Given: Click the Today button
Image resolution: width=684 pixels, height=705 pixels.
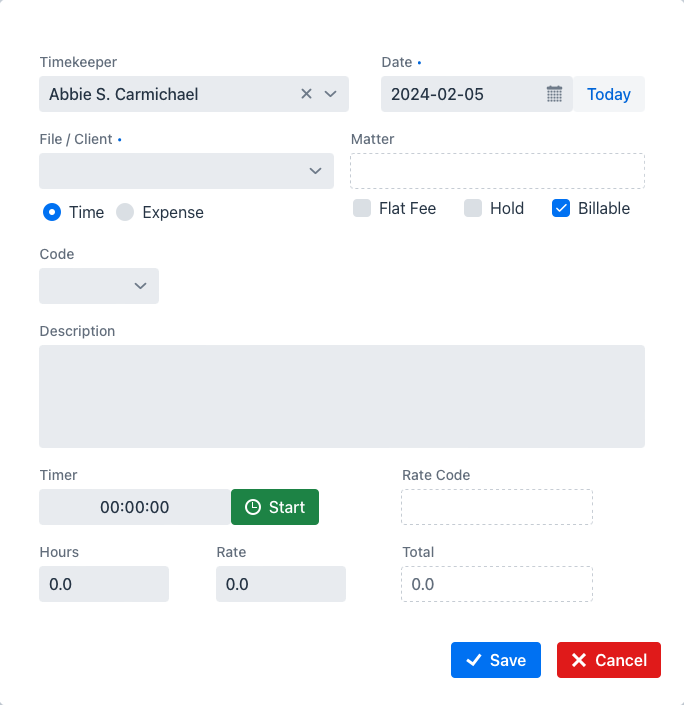Looking at the screenshot, I should [609, 94].
